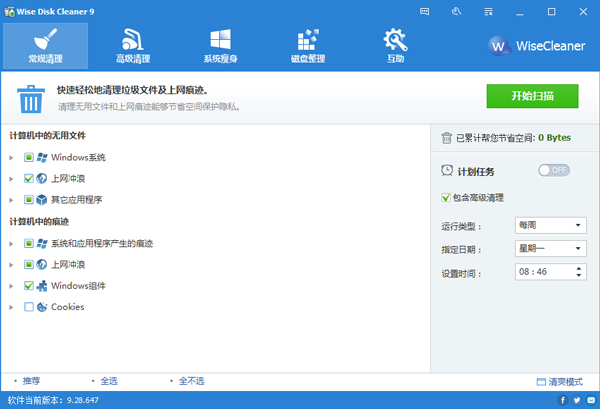
Task: Open feedback message icon in title bar
Action: 424,11
